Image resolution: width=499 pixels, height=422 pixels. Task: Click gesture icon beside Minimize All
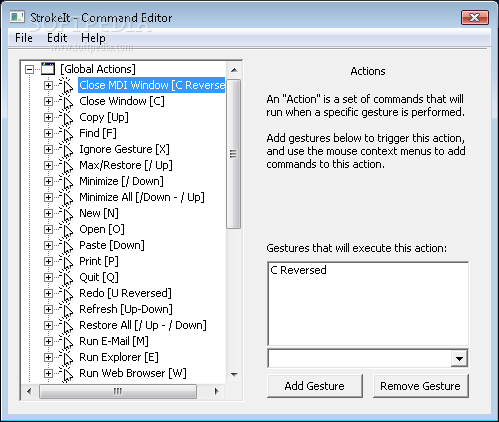coord(66,198)
